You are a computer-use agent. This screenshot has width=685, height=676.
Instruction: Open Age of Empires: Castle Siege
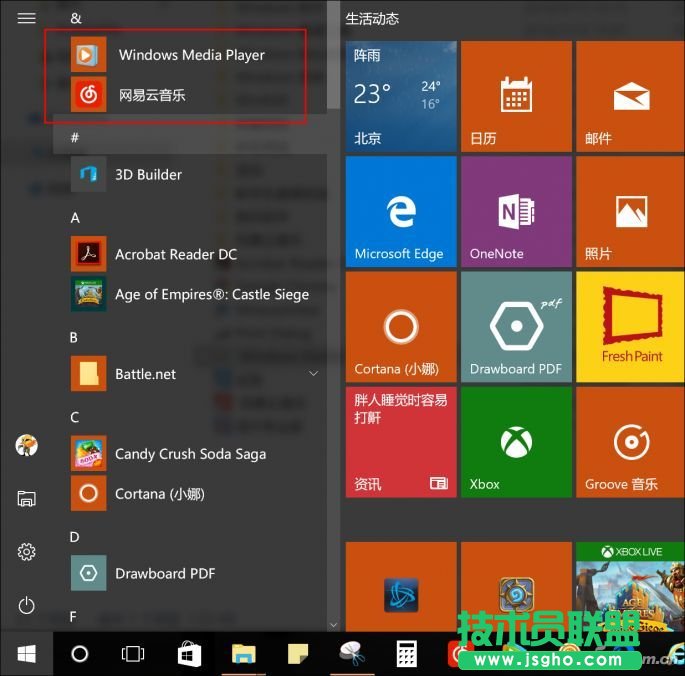(211, 294)
